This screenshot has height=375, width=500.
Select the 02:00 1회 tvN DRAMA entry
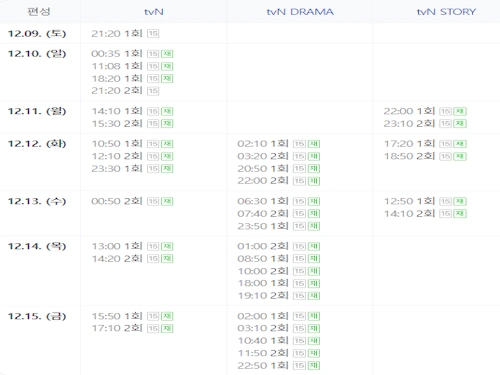[x=263, y=316]
